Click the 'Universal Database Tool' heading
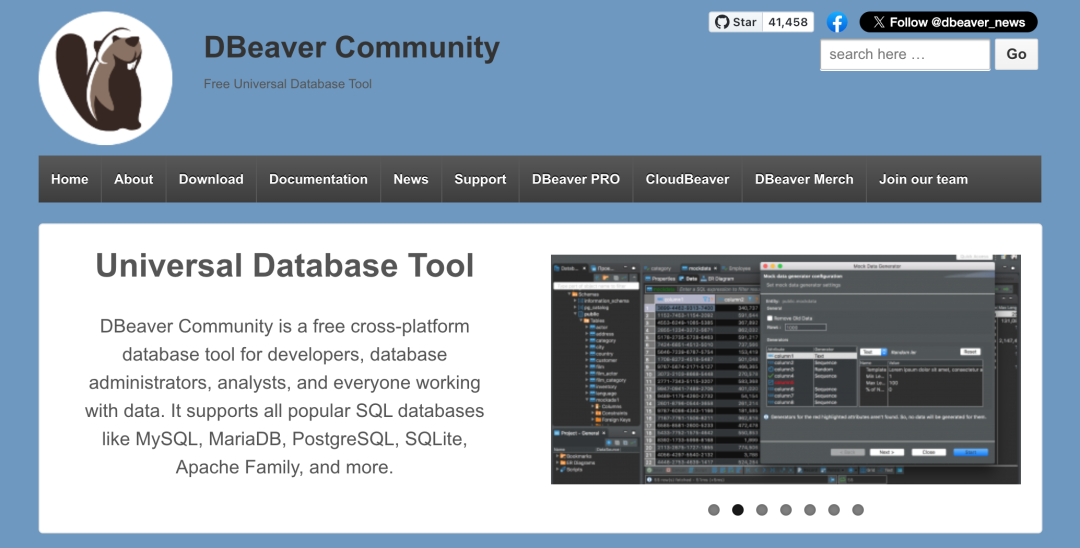Viewport: 1080px width, 548px height. tap(284, 266)
